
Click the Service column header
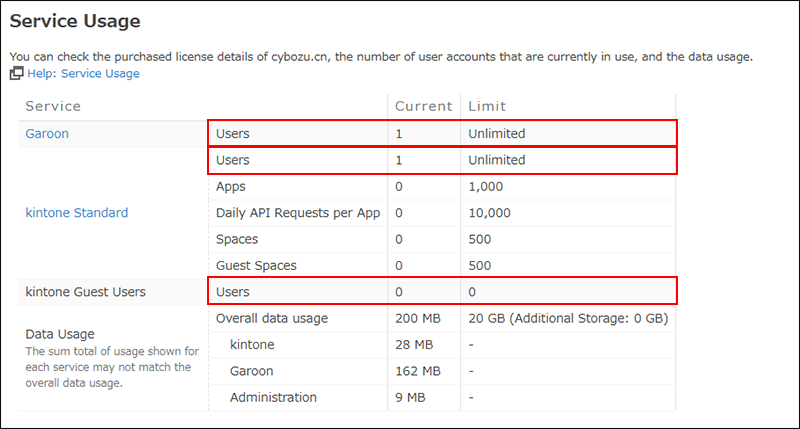click(x=53, y=106)
